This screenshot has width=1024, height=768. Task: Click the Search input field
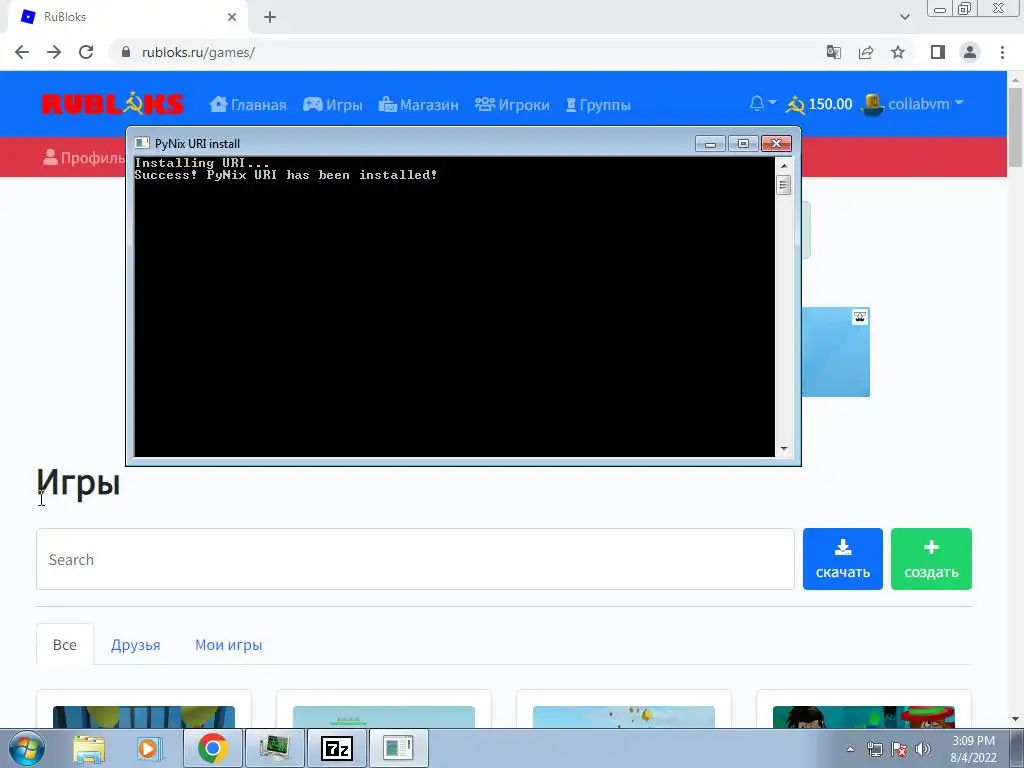click(415, 559)
